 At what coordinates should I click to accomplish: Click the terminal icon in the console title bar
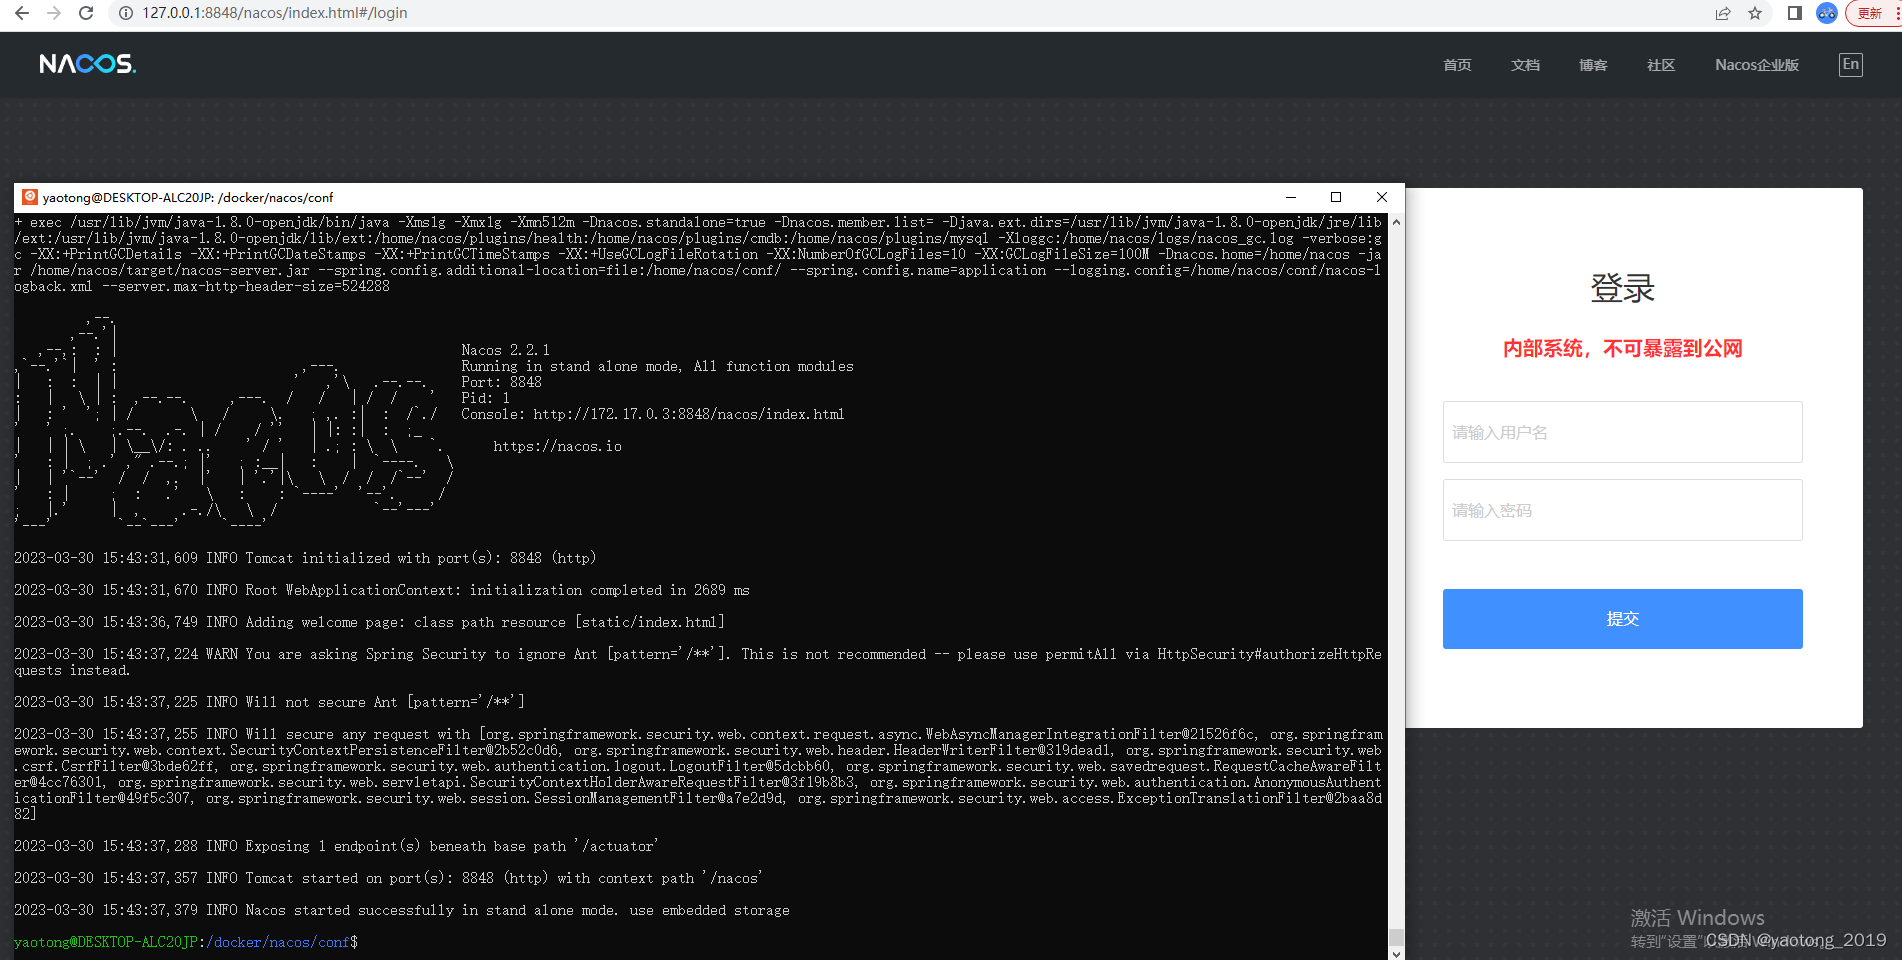[29, 197]
